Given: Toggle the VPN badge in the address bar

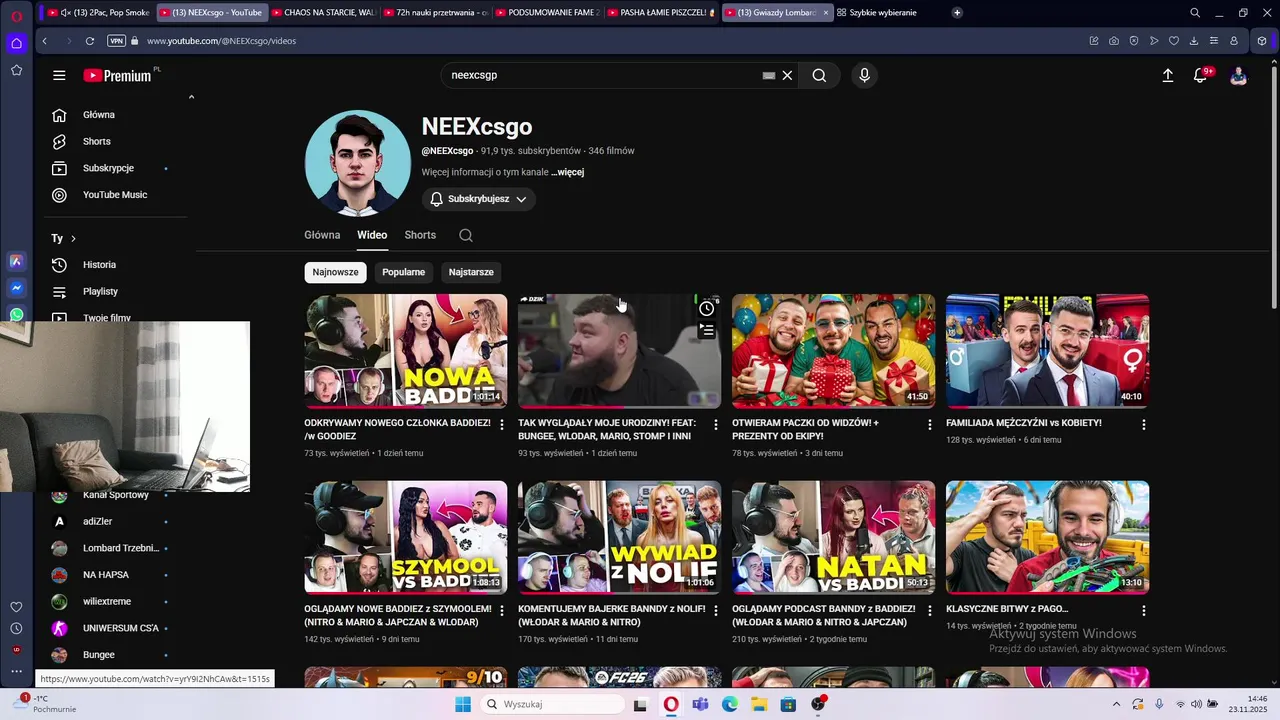Looking at the screenshot, I should point(116,41).
